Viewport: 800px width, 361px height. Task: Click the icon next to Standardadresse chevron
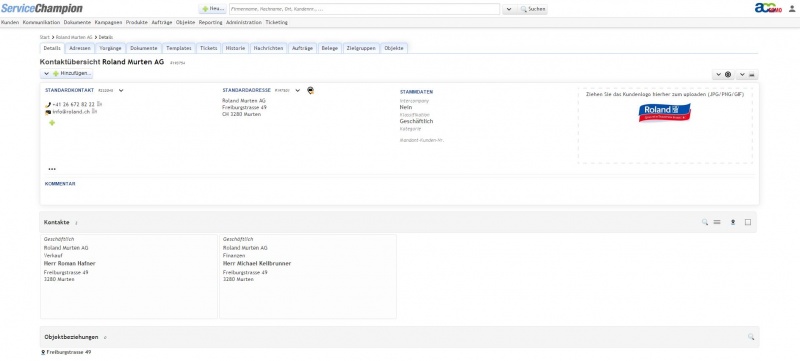pos(310,90)
